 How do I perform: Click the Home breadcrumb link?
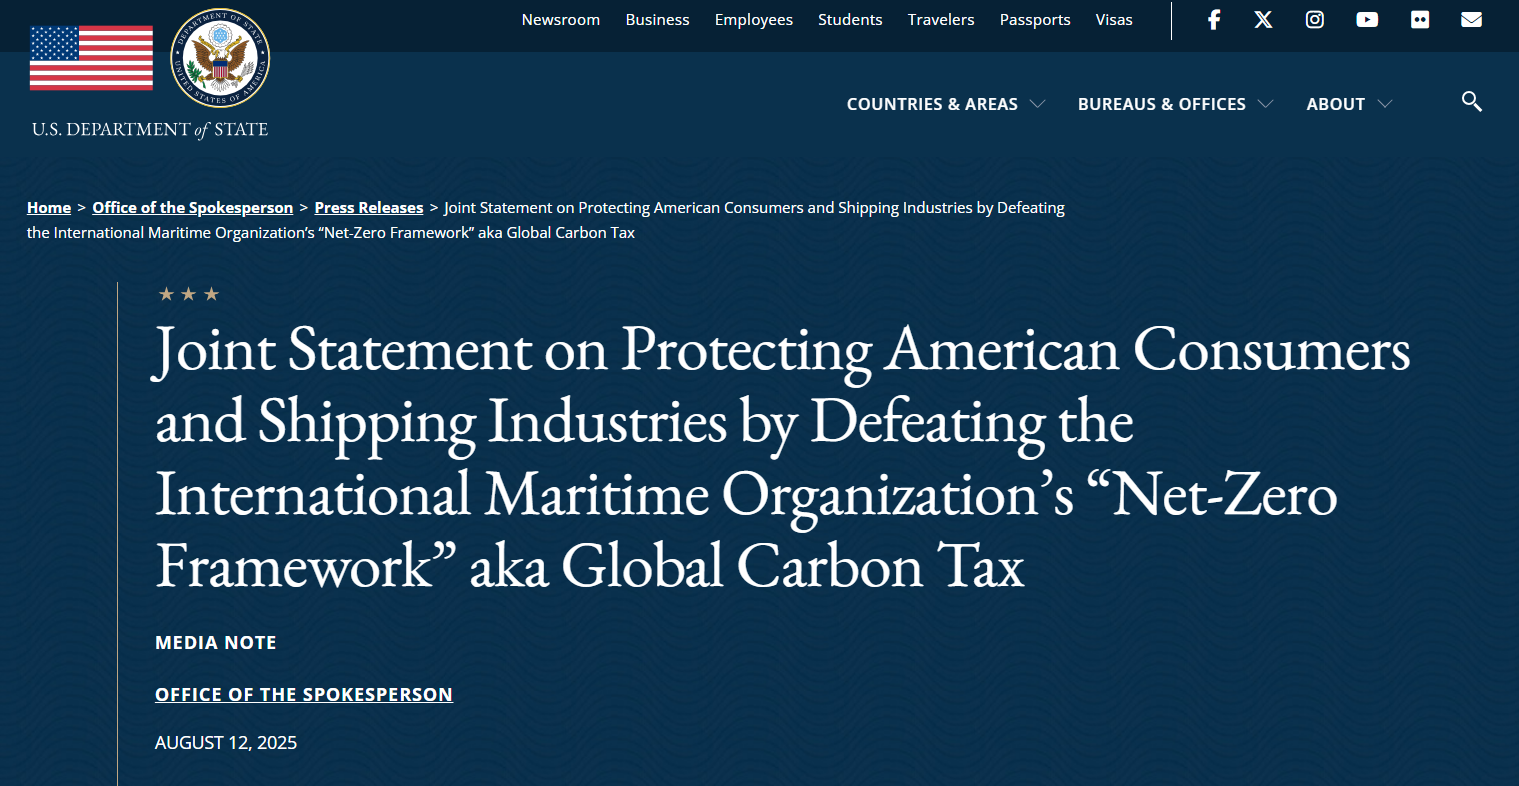point(49,208)
